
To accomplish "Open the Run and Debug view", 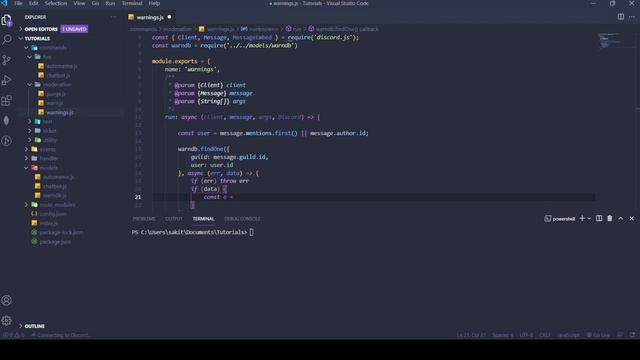I will (7, 80).
